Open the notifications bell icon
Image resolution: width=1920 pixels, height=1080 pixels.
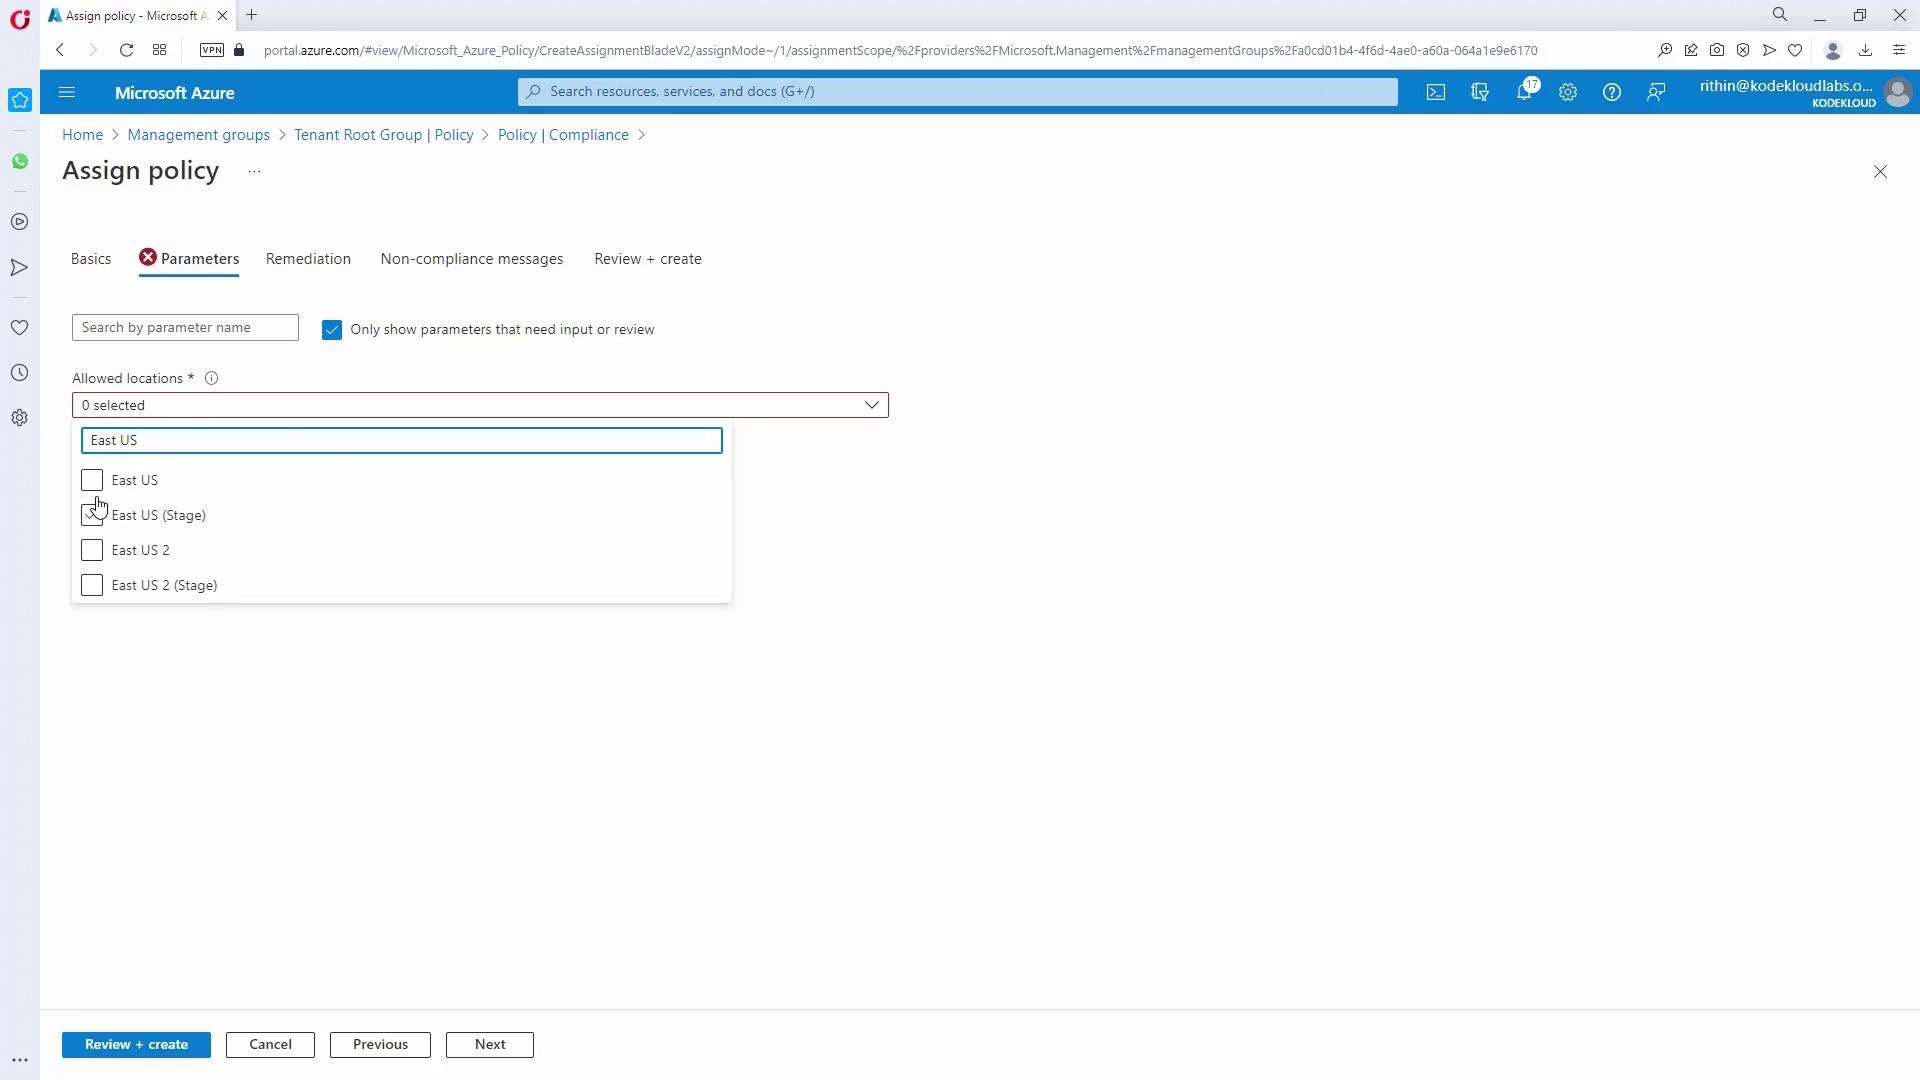click(x=1523, y=92)
